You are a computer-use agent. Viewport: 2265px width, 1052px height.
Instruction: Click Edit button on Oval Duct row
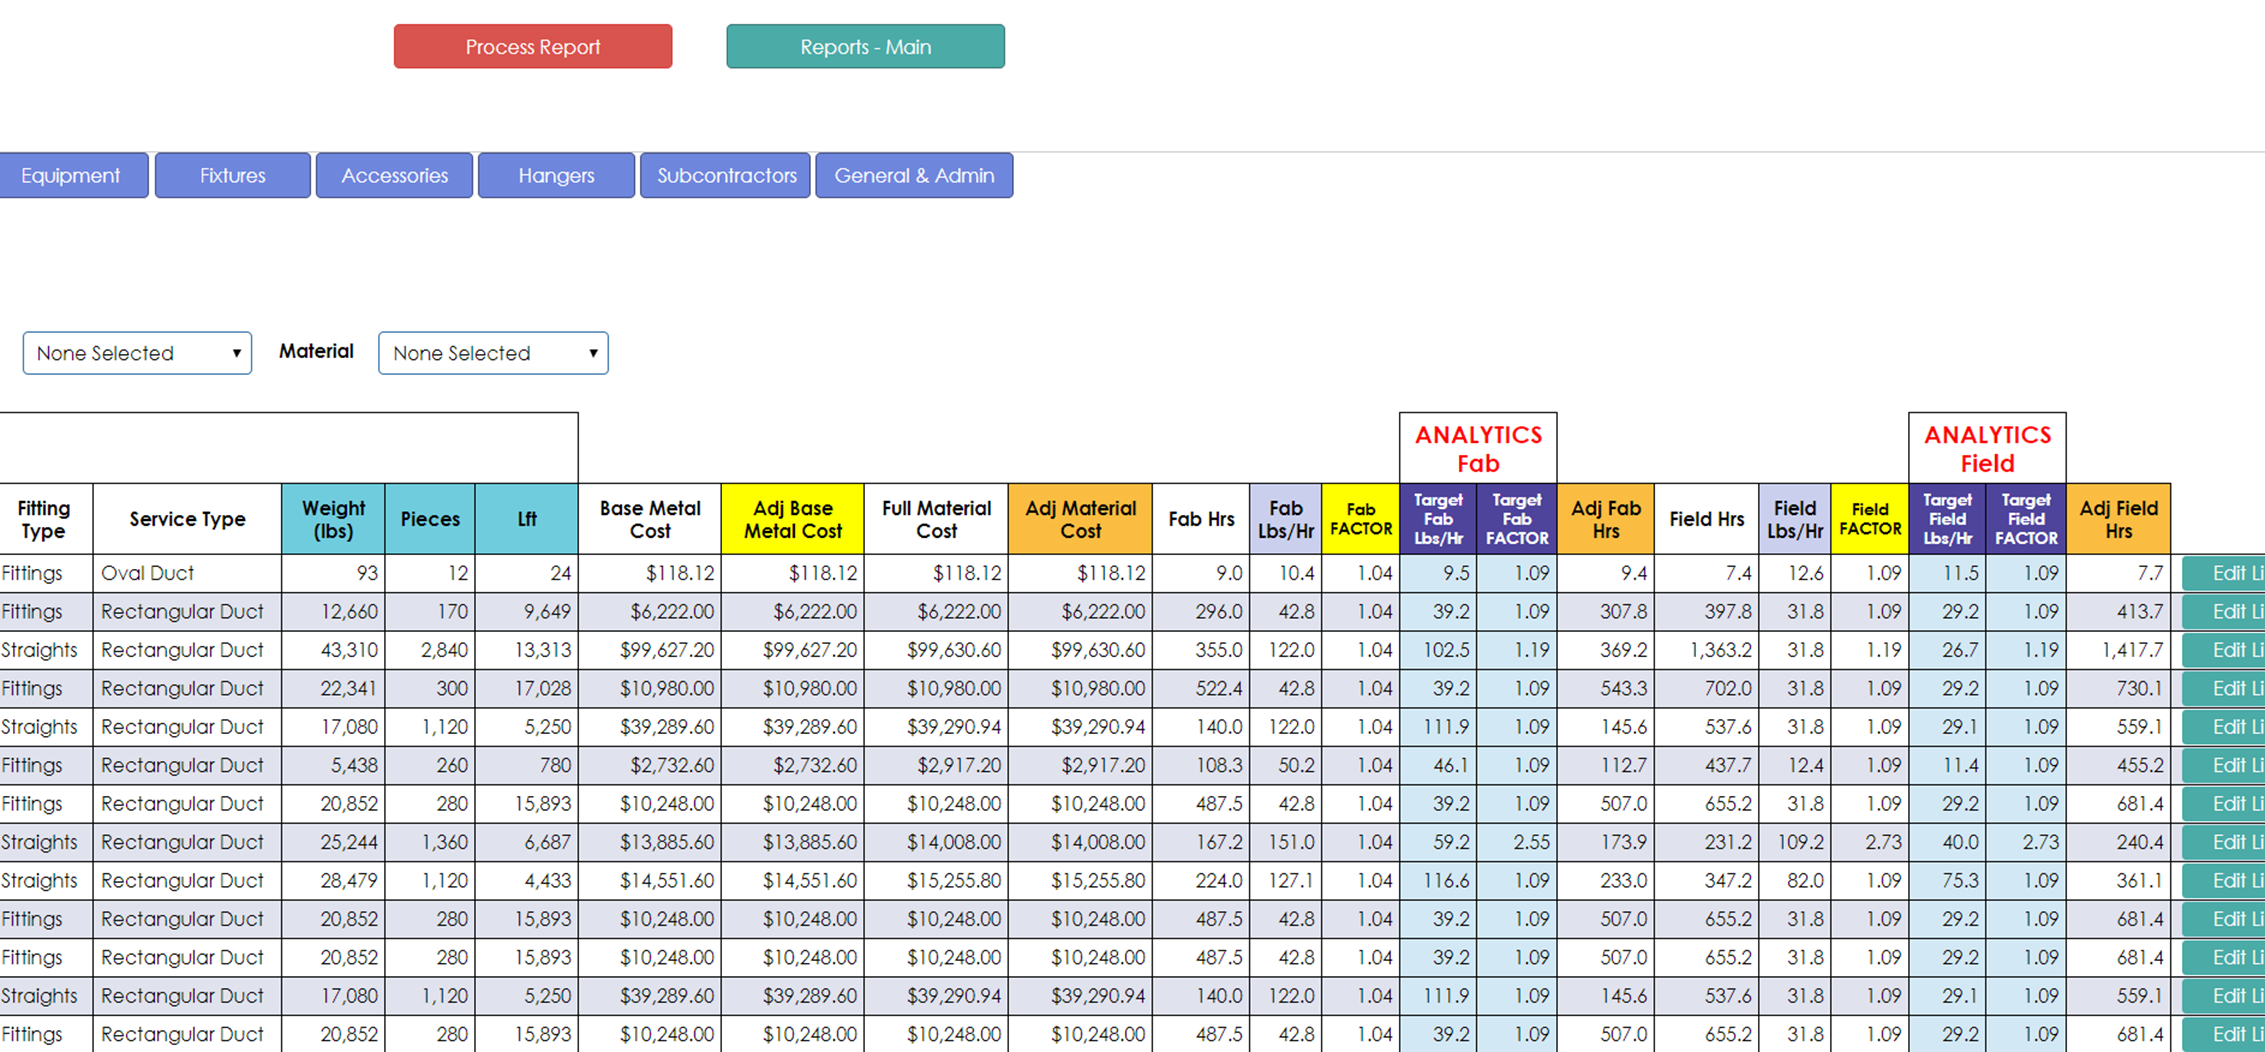(x=2225, y=573)
